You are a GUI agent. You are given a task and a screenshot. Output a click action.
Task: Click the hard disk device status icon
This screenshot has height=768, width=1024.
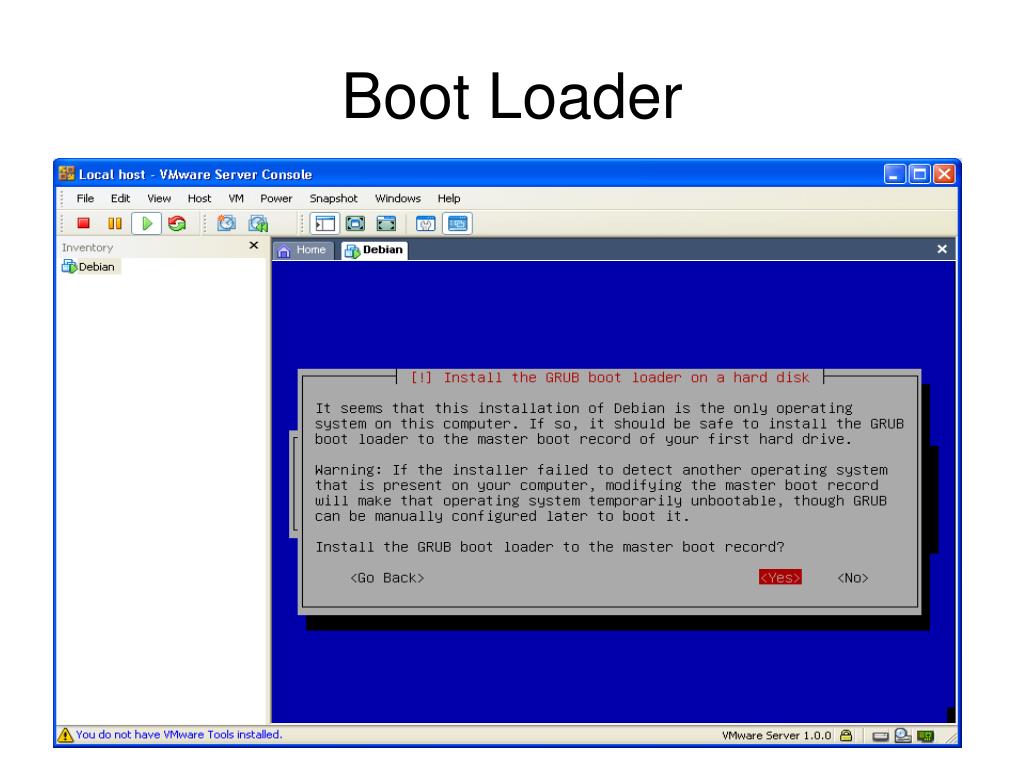pos(880,736)
